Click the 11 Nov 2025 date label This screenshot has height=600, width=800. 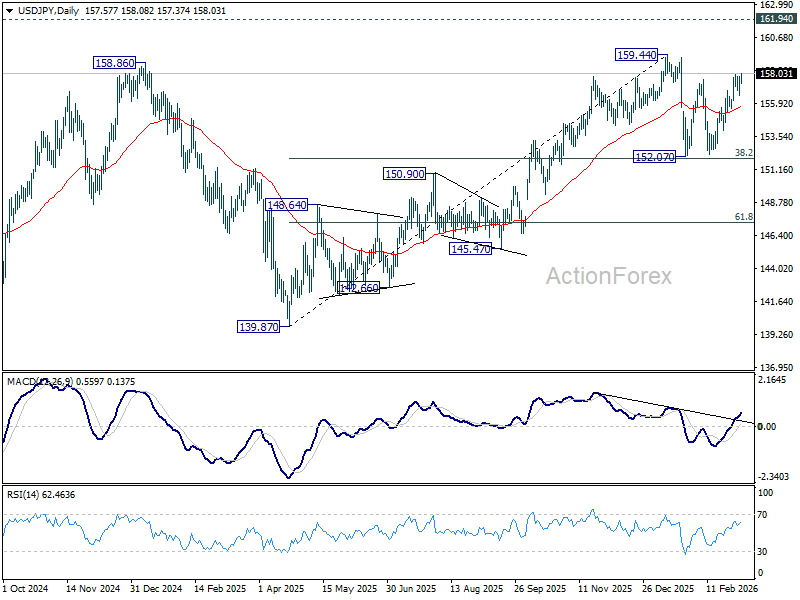point(605,588)
